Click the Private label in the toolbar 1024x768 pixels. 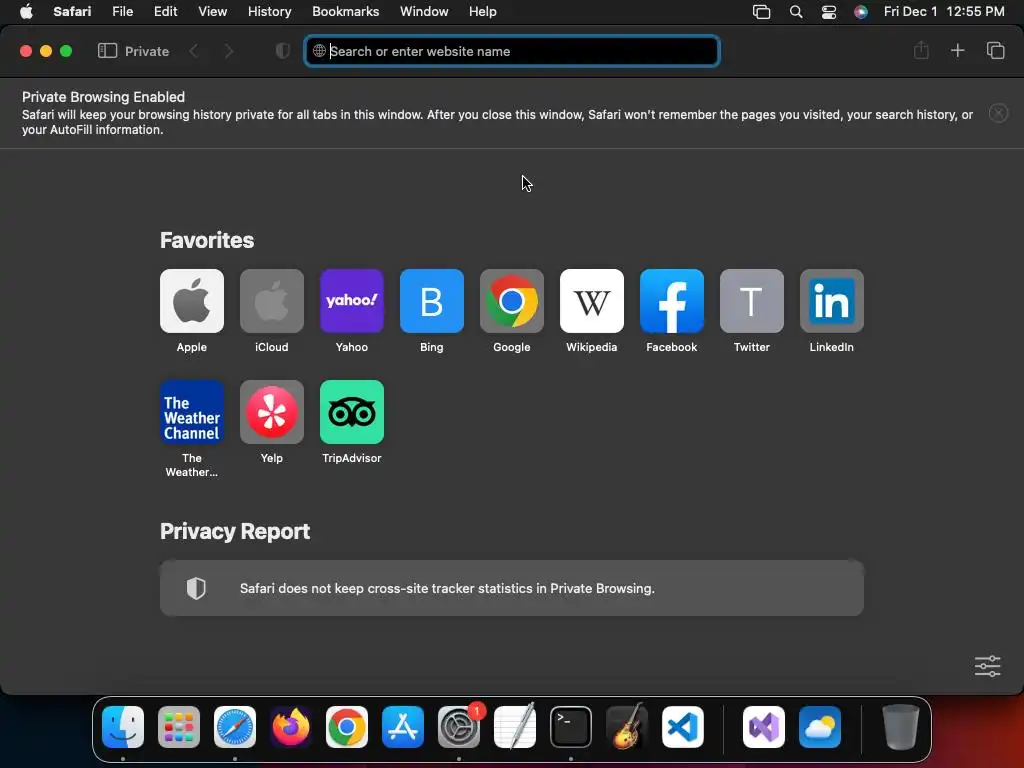[x=147, y=51]
